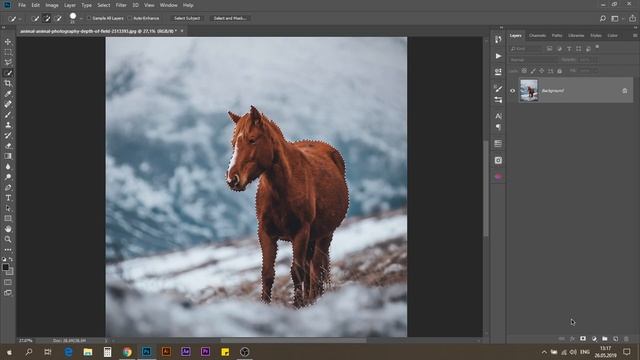Select the Eraser tool
This screenshot has height=360, width=640.
pyautogui.click(x=8, y=146)
